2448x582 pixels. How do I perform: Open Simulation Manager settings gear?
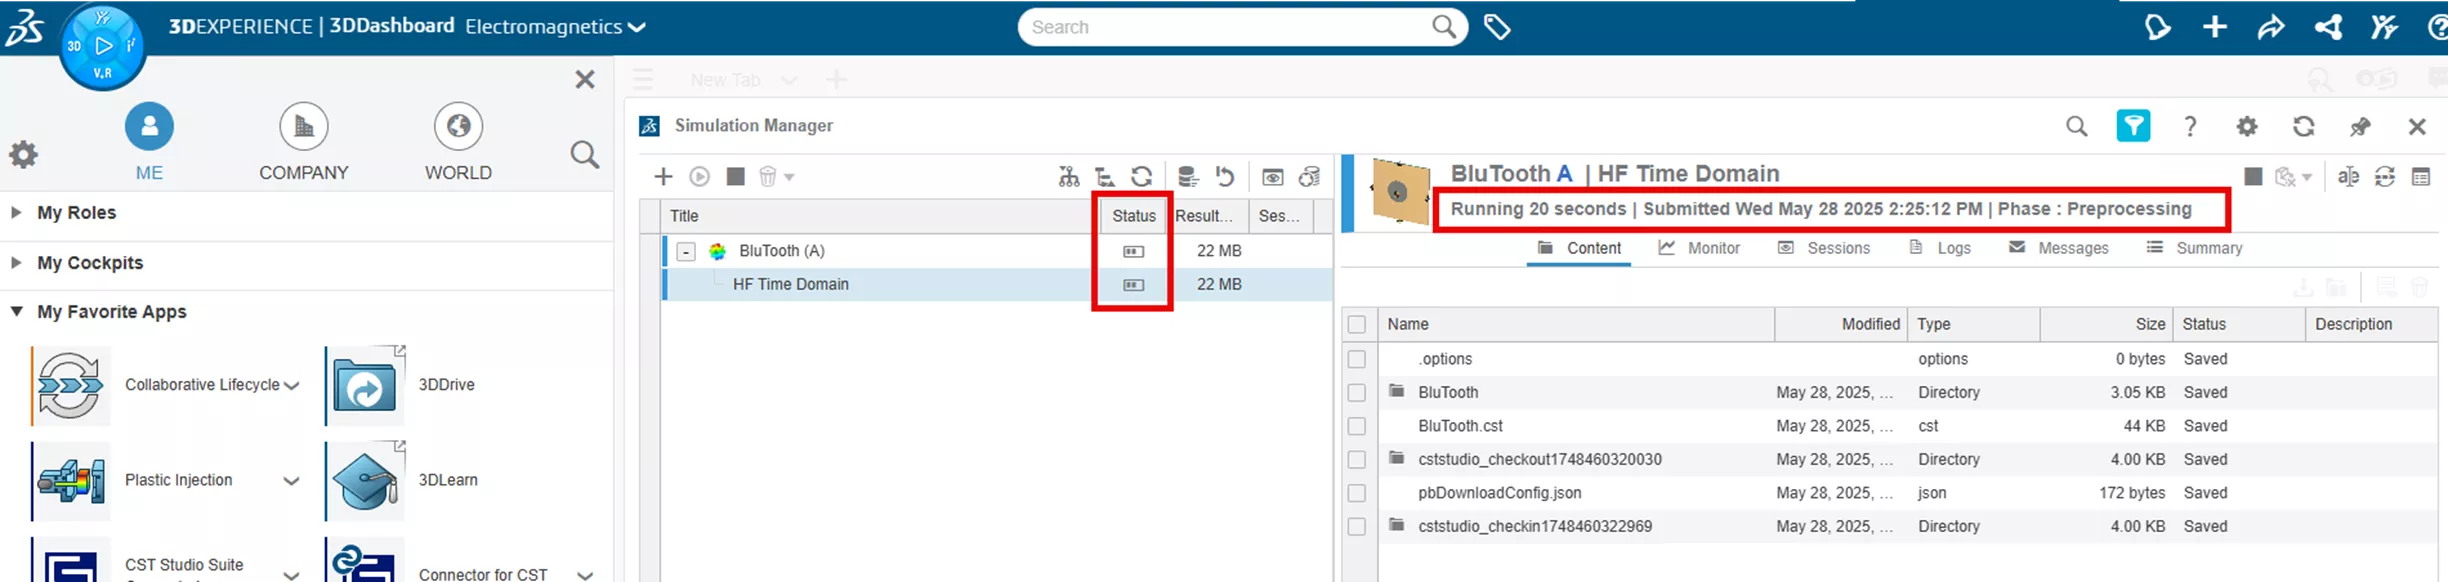pos(2247,126)
